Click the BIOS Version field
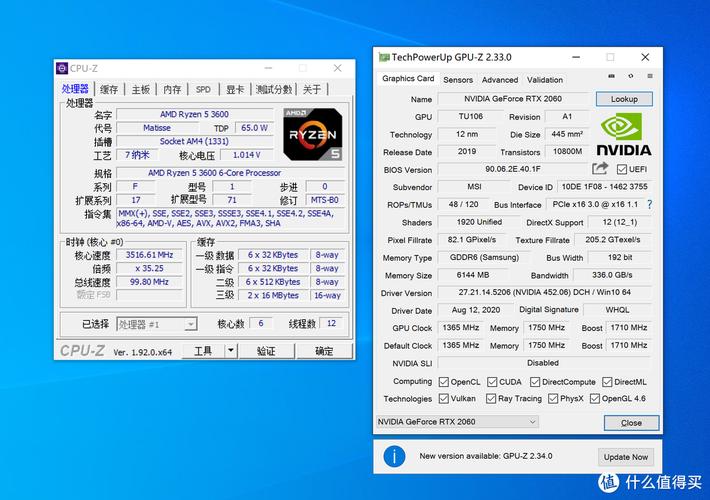Screen dimensions: 710x500 tap(513, 169)
